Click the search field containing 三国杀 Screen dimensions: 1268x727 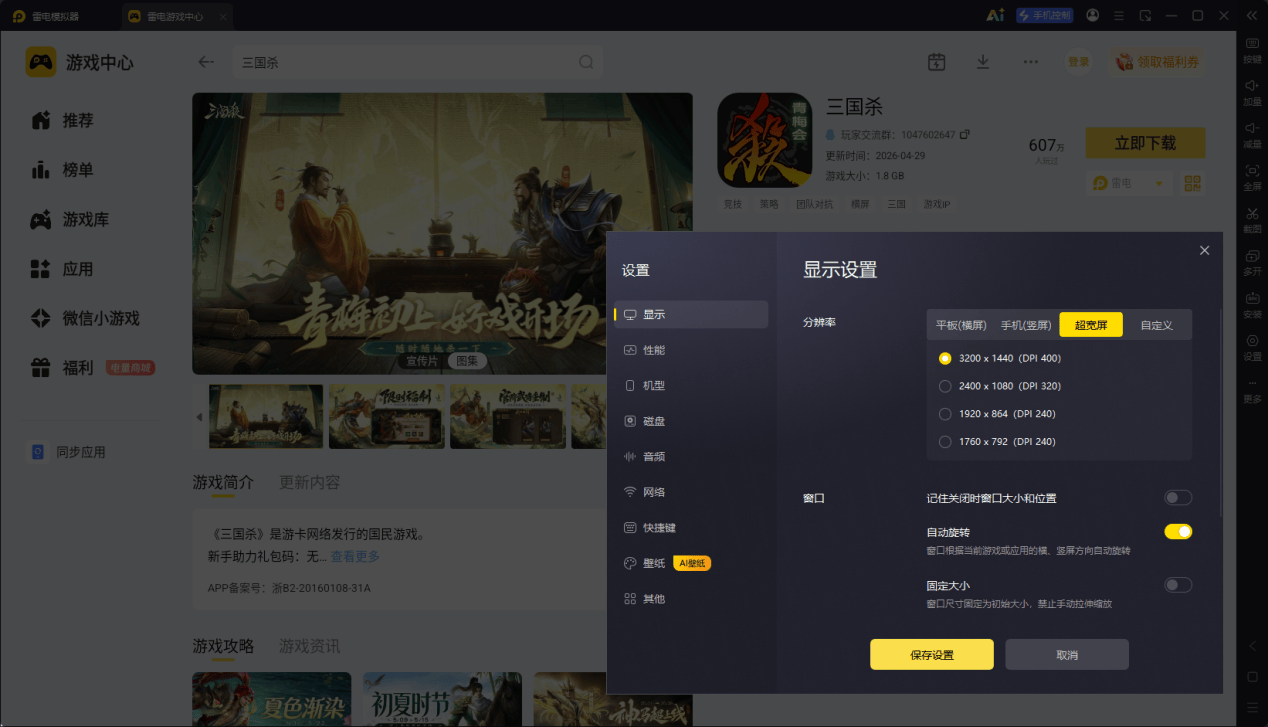pyautogui.click(x=418, y=62)
